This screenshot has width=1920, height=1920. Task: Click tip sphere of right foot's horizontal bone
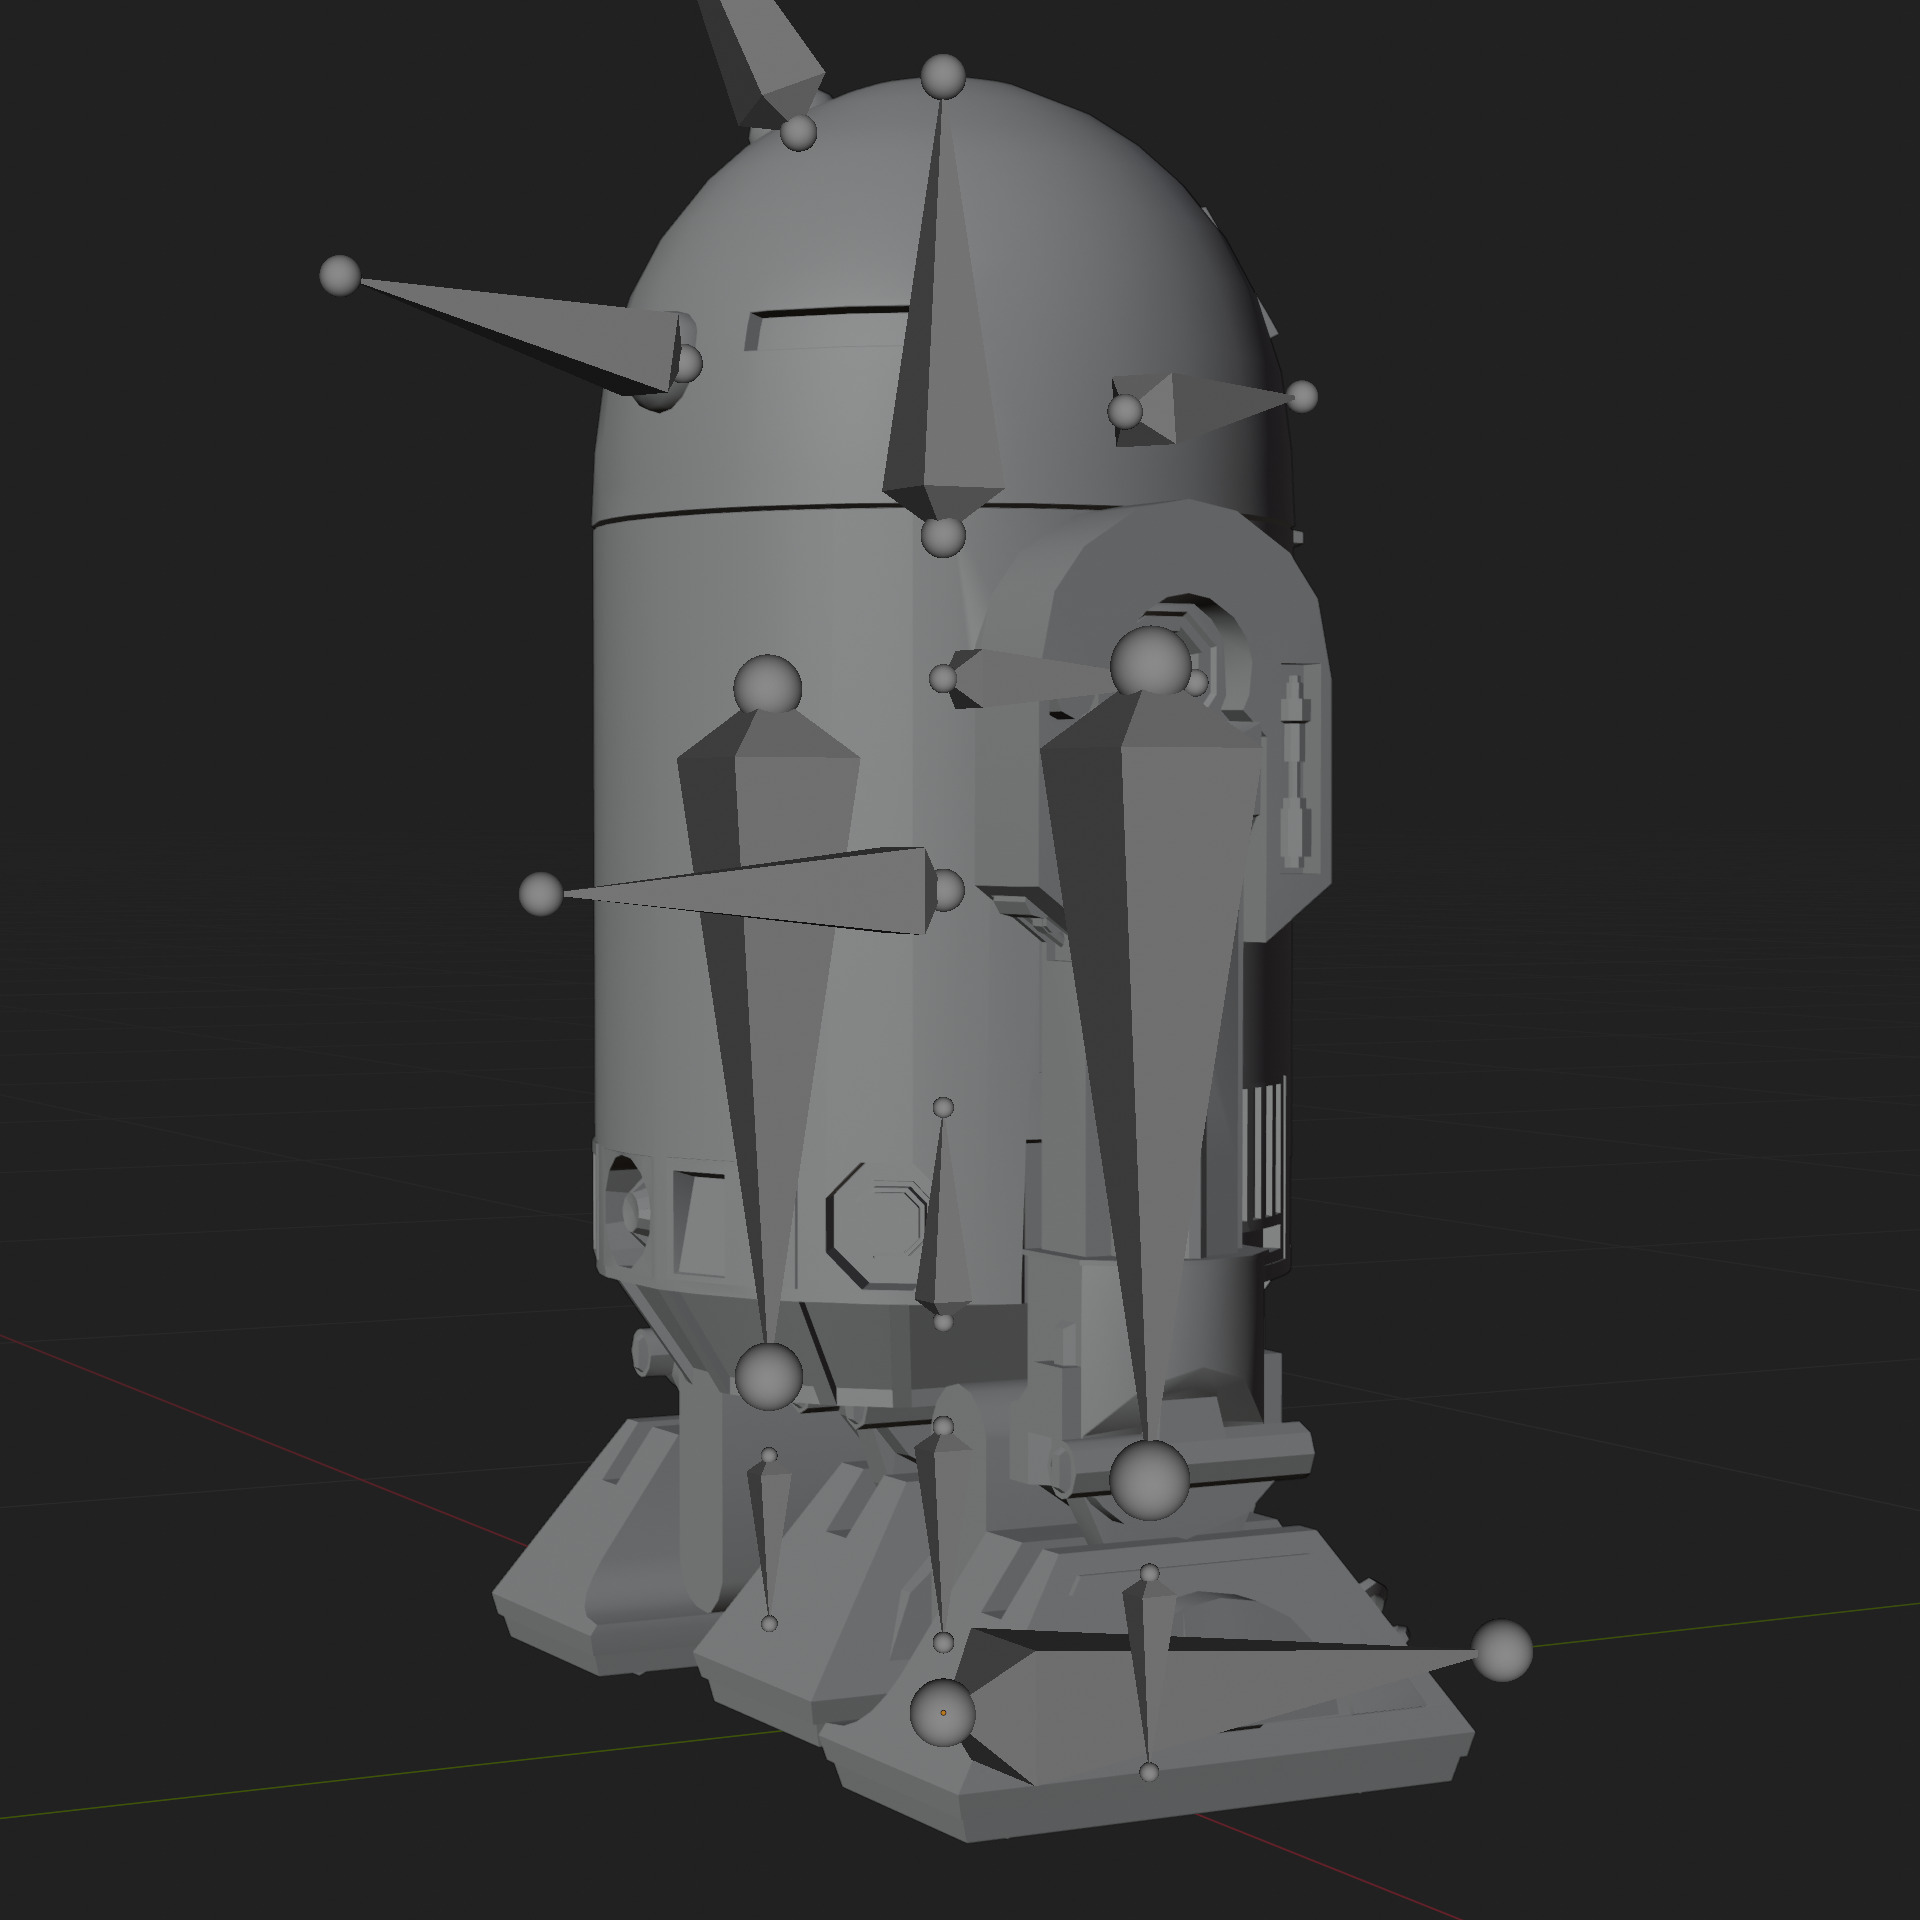click(1502, 1651)
